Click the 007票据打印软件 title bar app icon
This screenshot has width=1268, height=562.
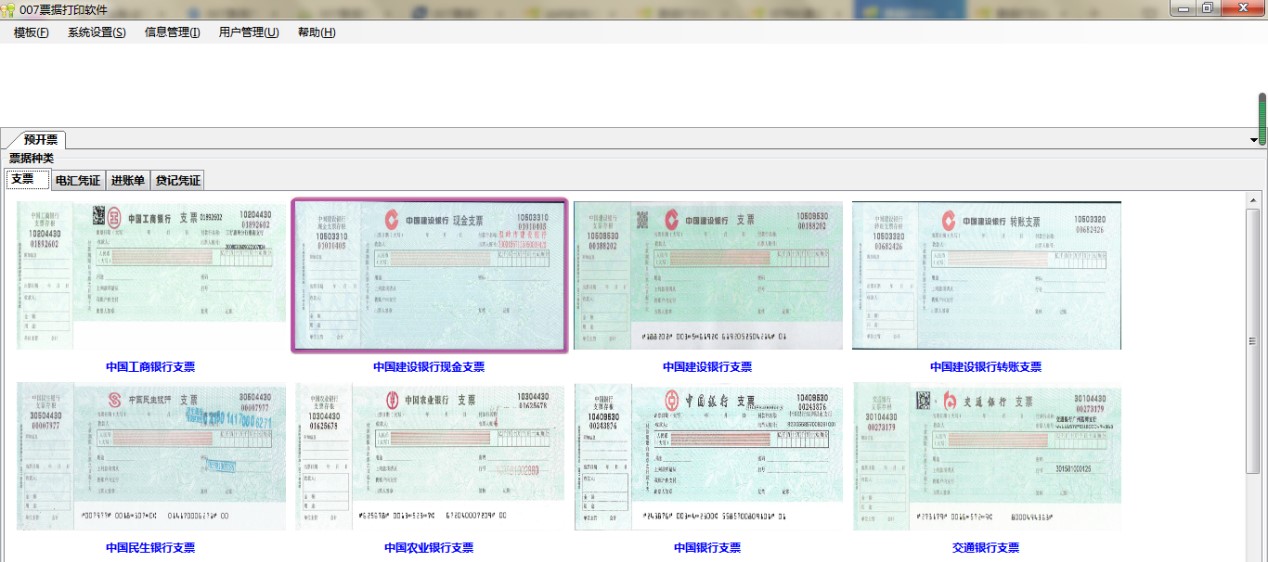click(9, 9)
